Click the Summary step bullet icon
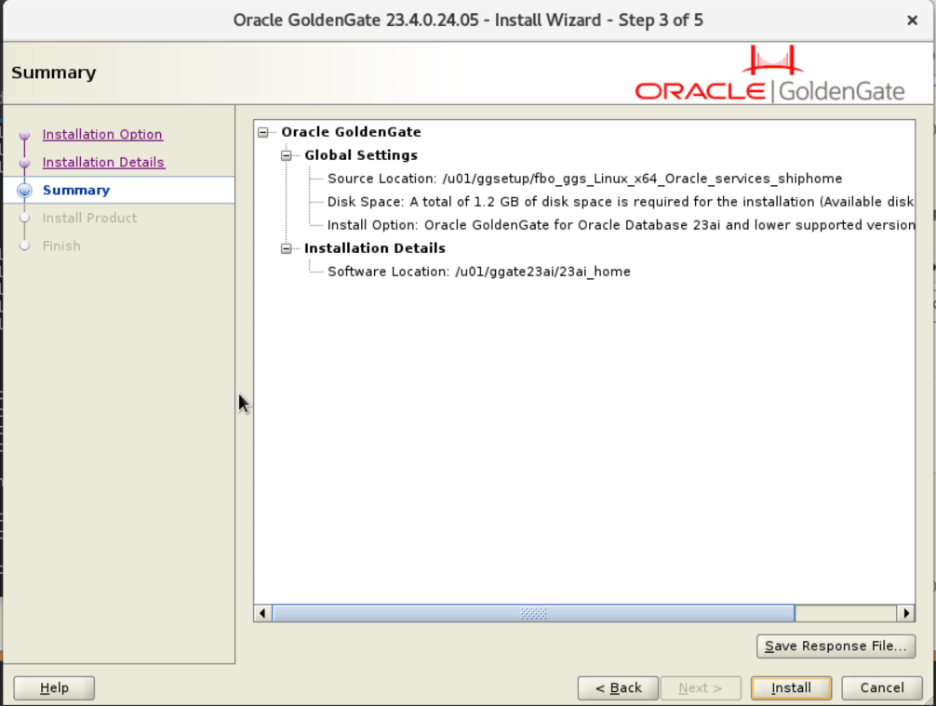This screenshot has width=936, height=706. coord(24,190)
